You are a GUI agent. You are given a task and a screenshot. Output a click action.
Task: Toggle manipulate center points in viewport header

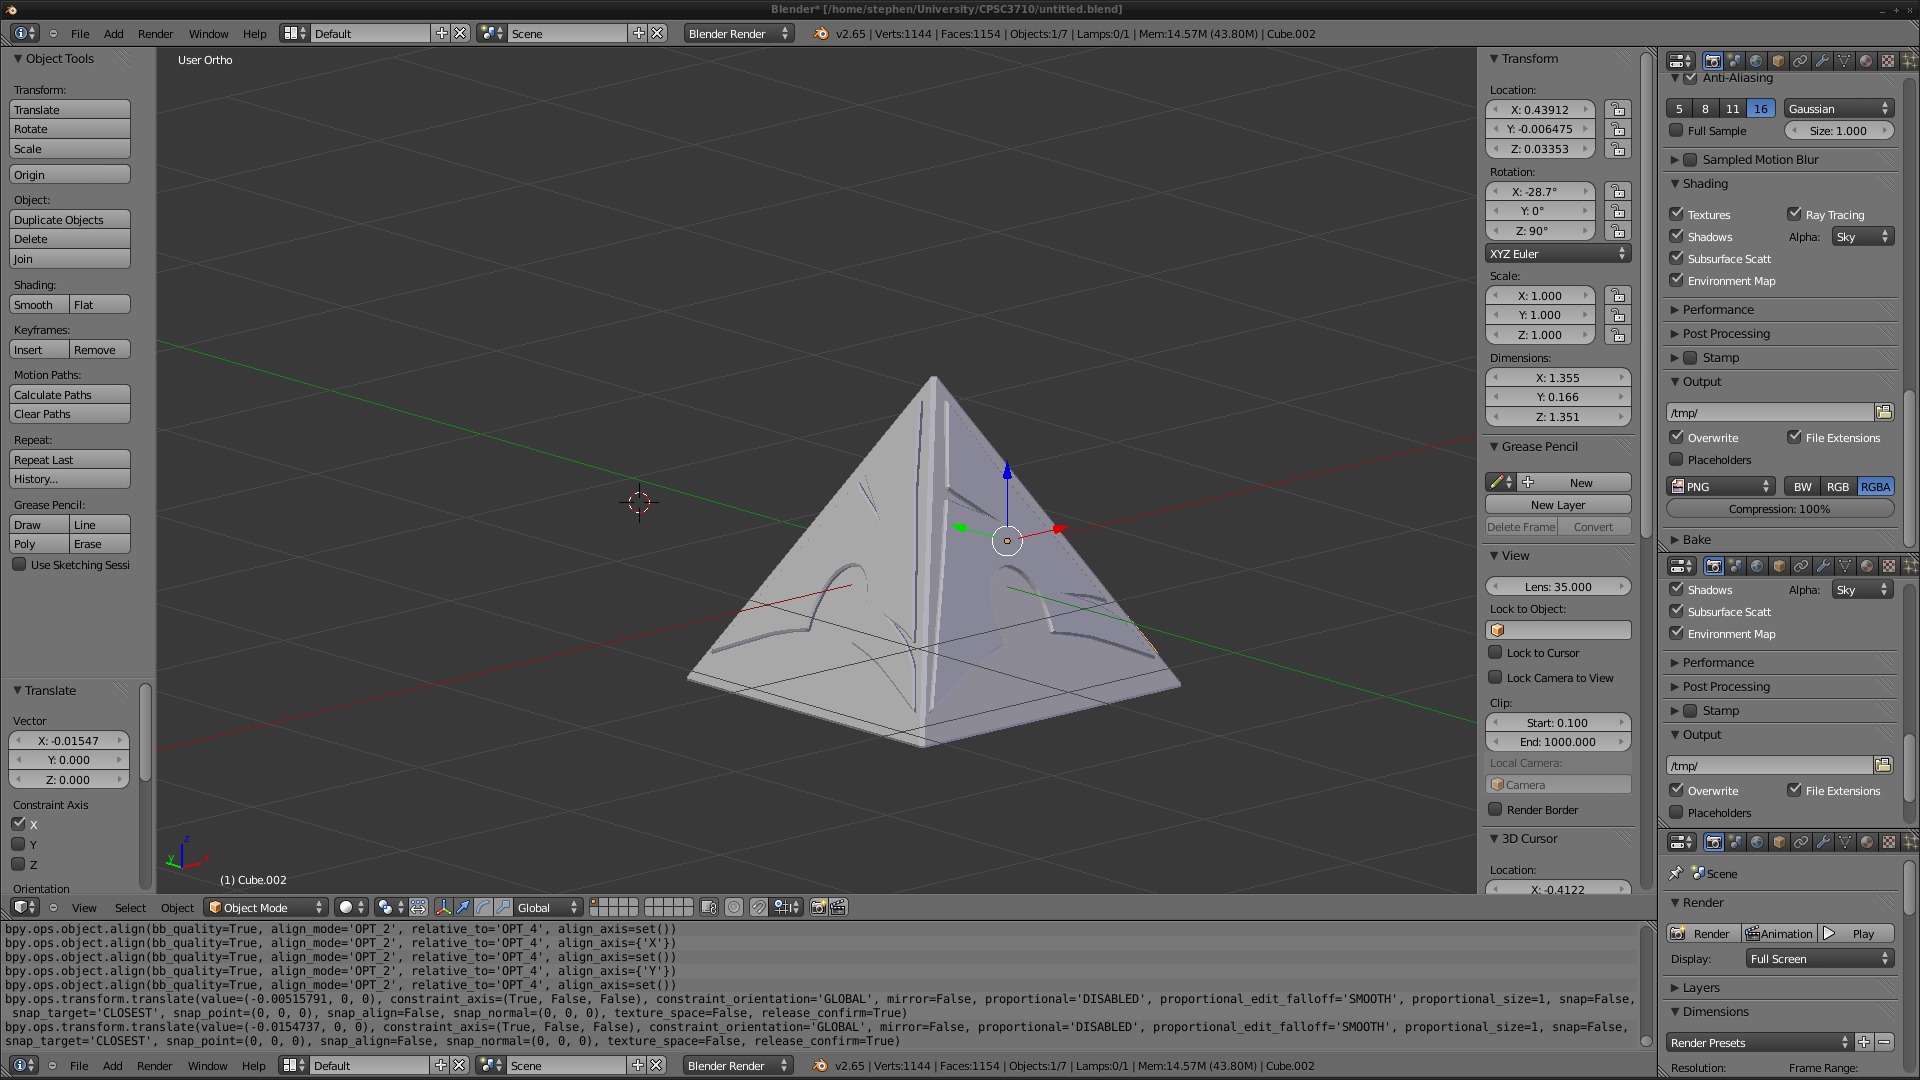(418, 907)
